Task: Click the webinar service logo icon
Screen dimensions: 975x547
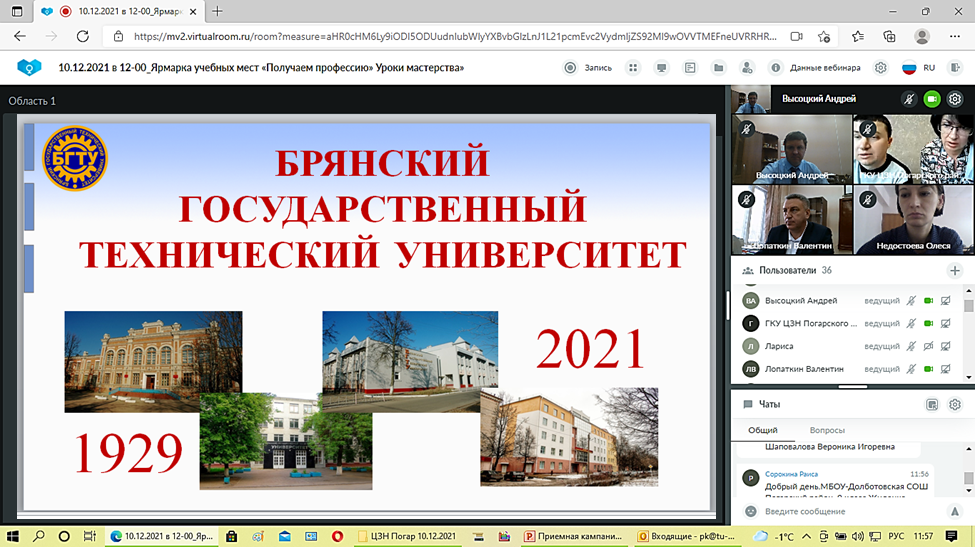Action: click(x=29, y=67)
